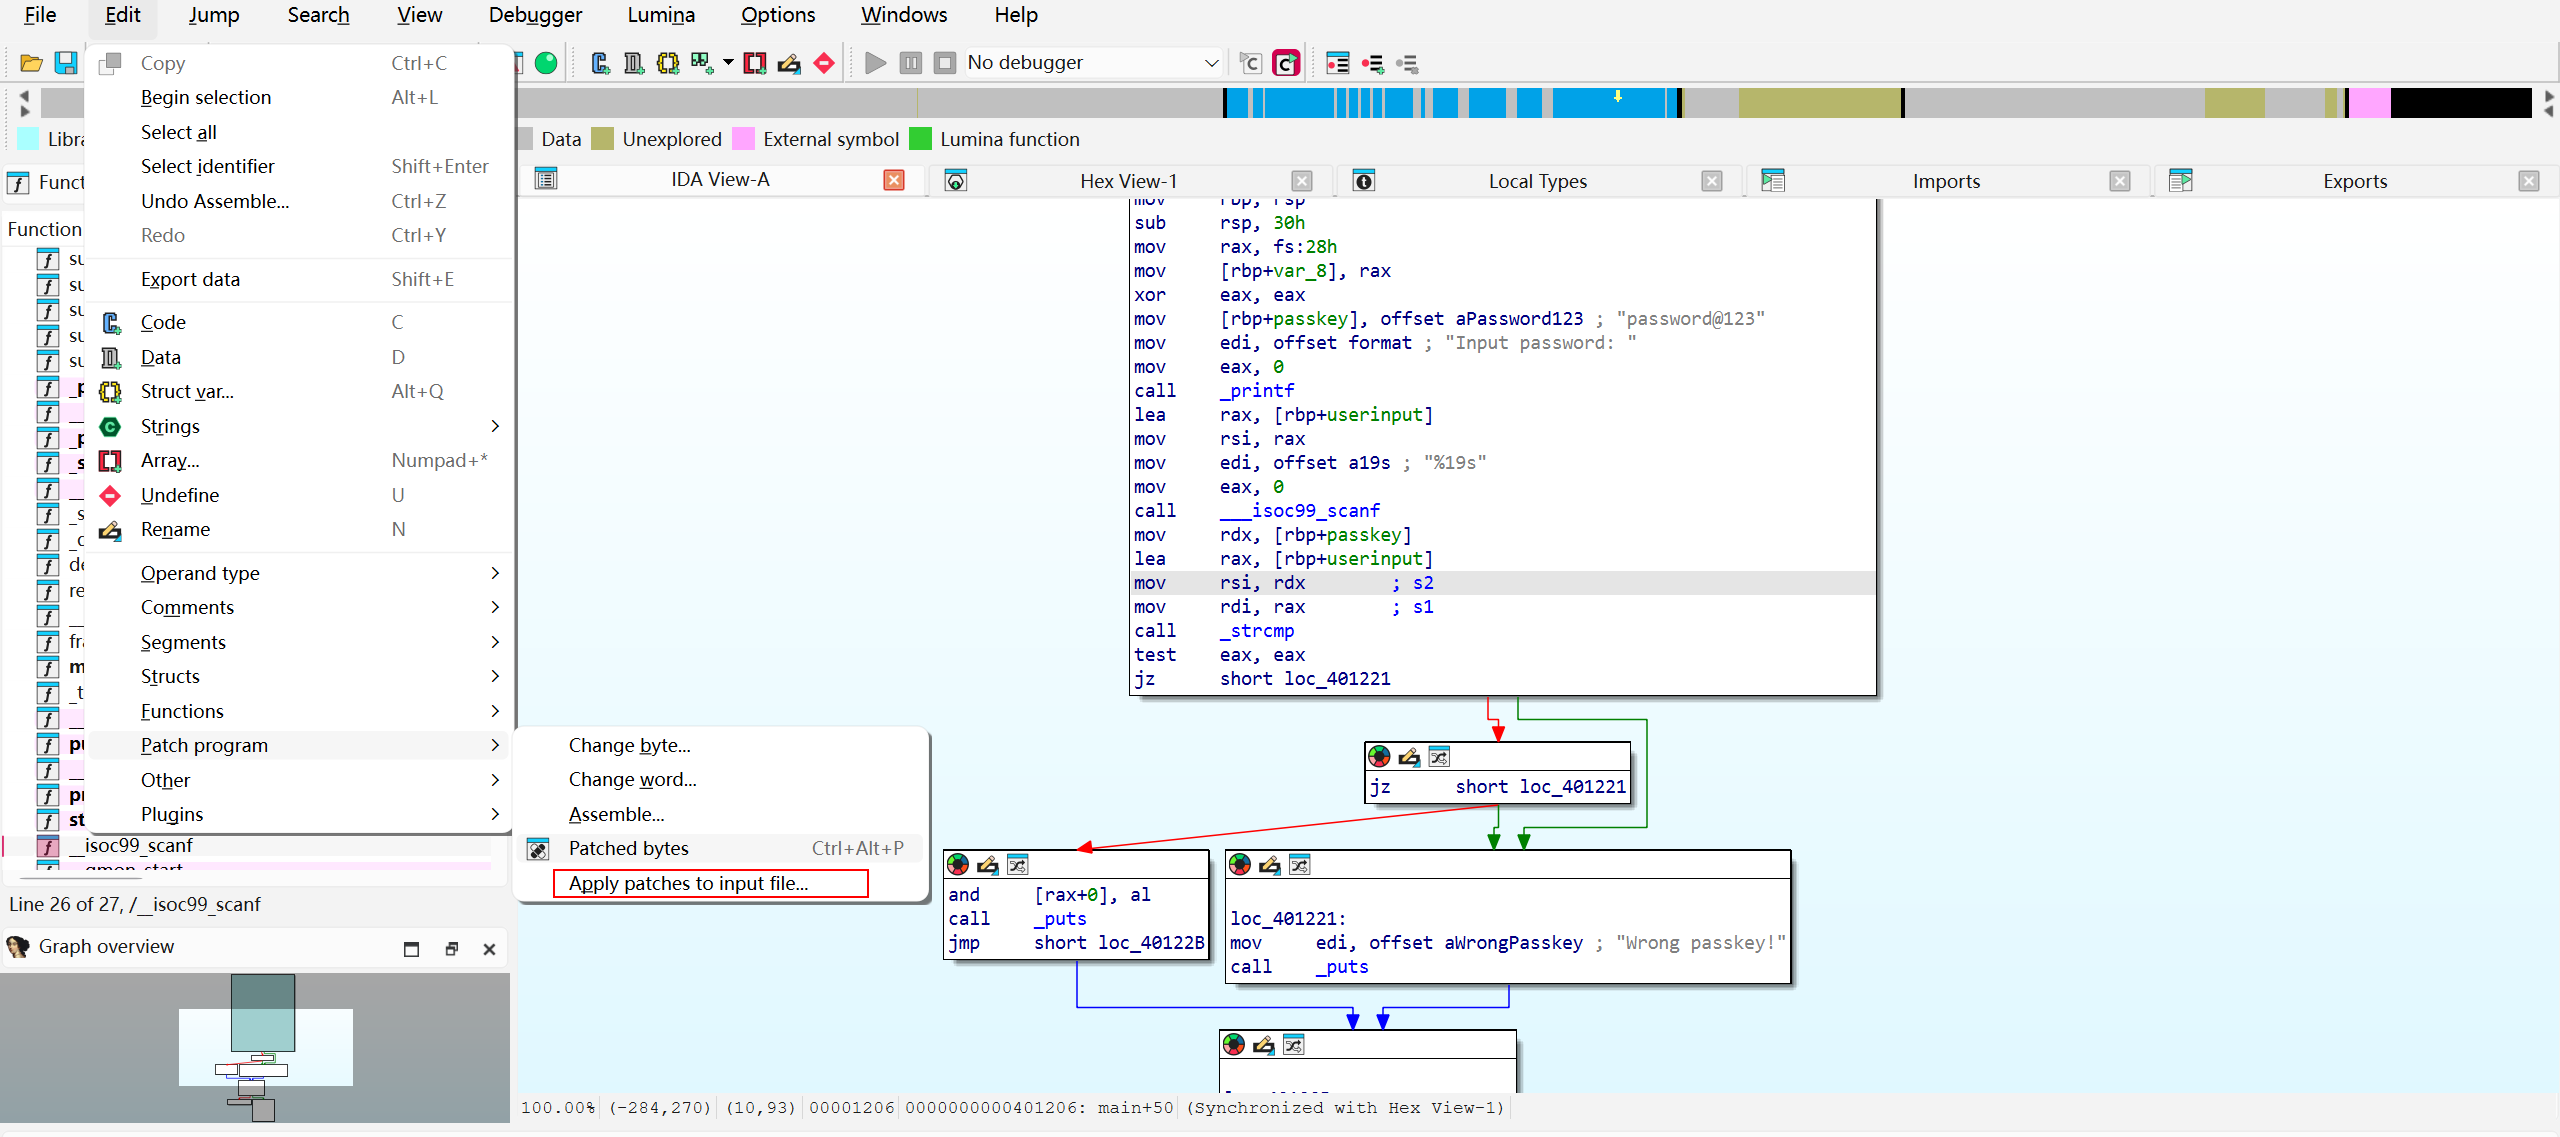Click the Open file folder icon

coord(31,63)
